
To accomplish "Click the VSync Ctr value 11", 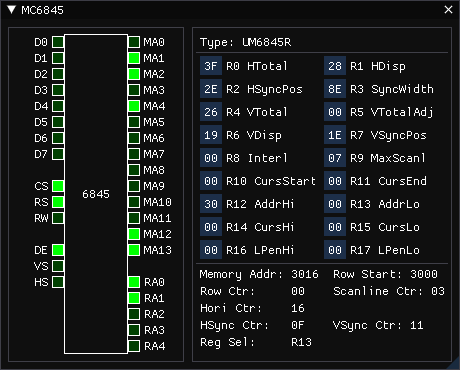I will [417, 325].
